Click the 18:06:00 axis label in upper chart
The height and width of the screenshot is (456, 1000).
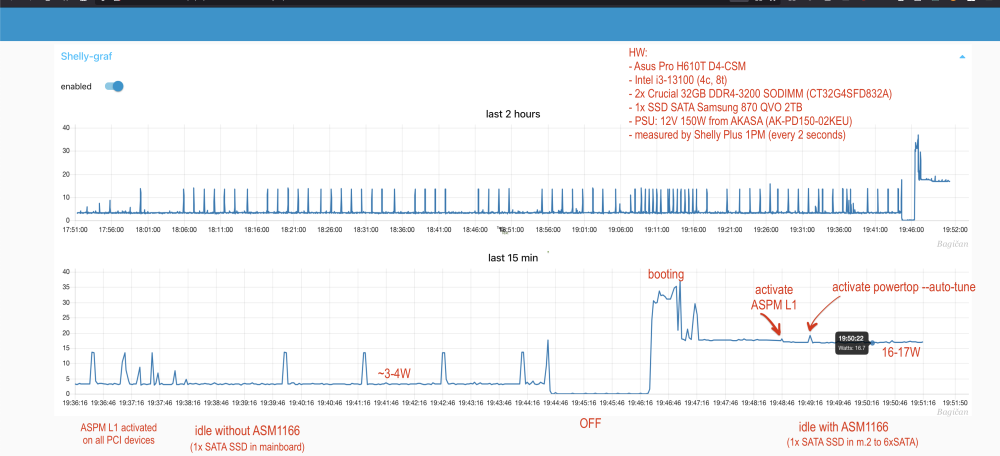(184, 230)
